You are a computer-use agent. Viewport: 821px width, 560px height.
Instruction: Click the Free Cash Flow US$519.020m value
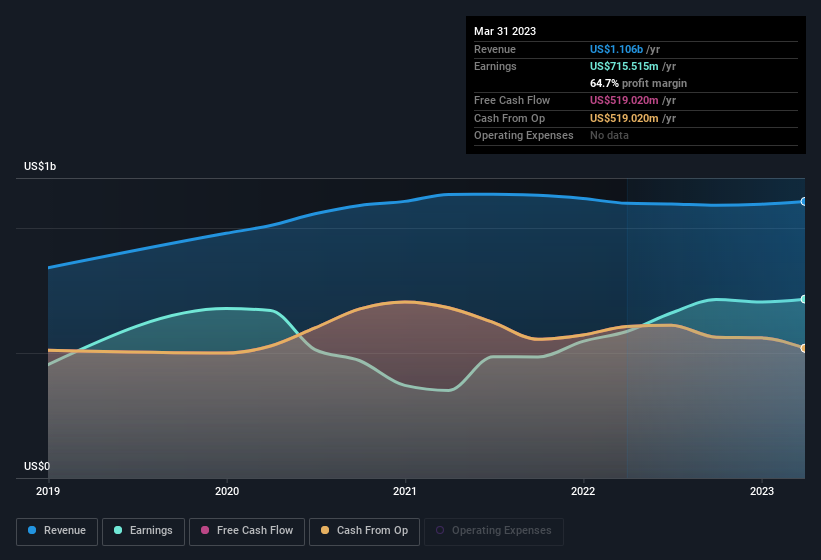pos(624,100)
